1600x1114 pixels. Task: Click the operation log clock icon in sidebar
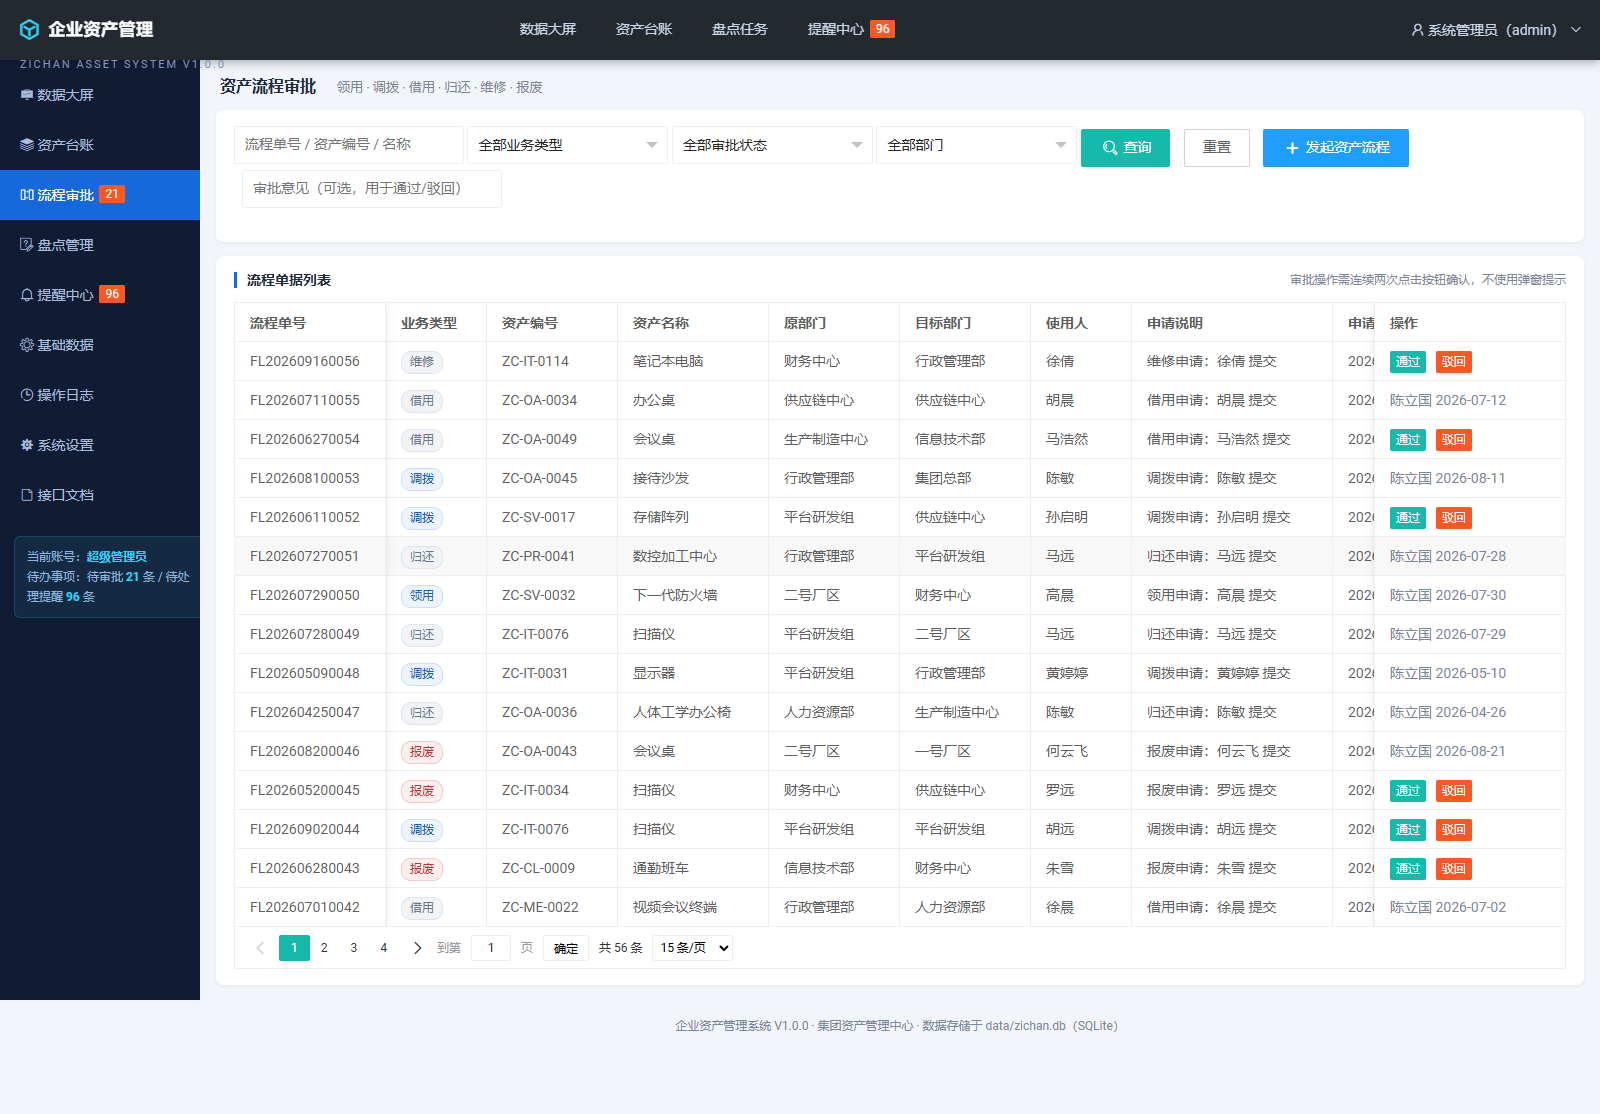(27, 395)
